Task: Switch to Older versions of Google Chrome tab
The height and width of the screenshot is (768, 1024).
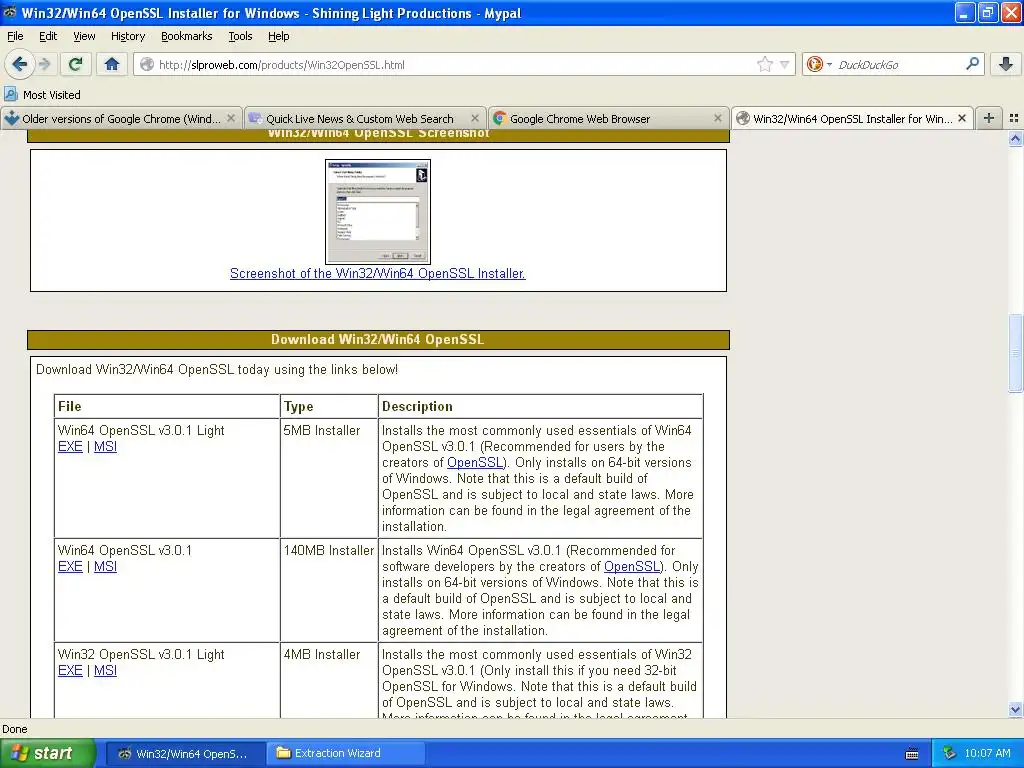Action: [x=120, y=119]
